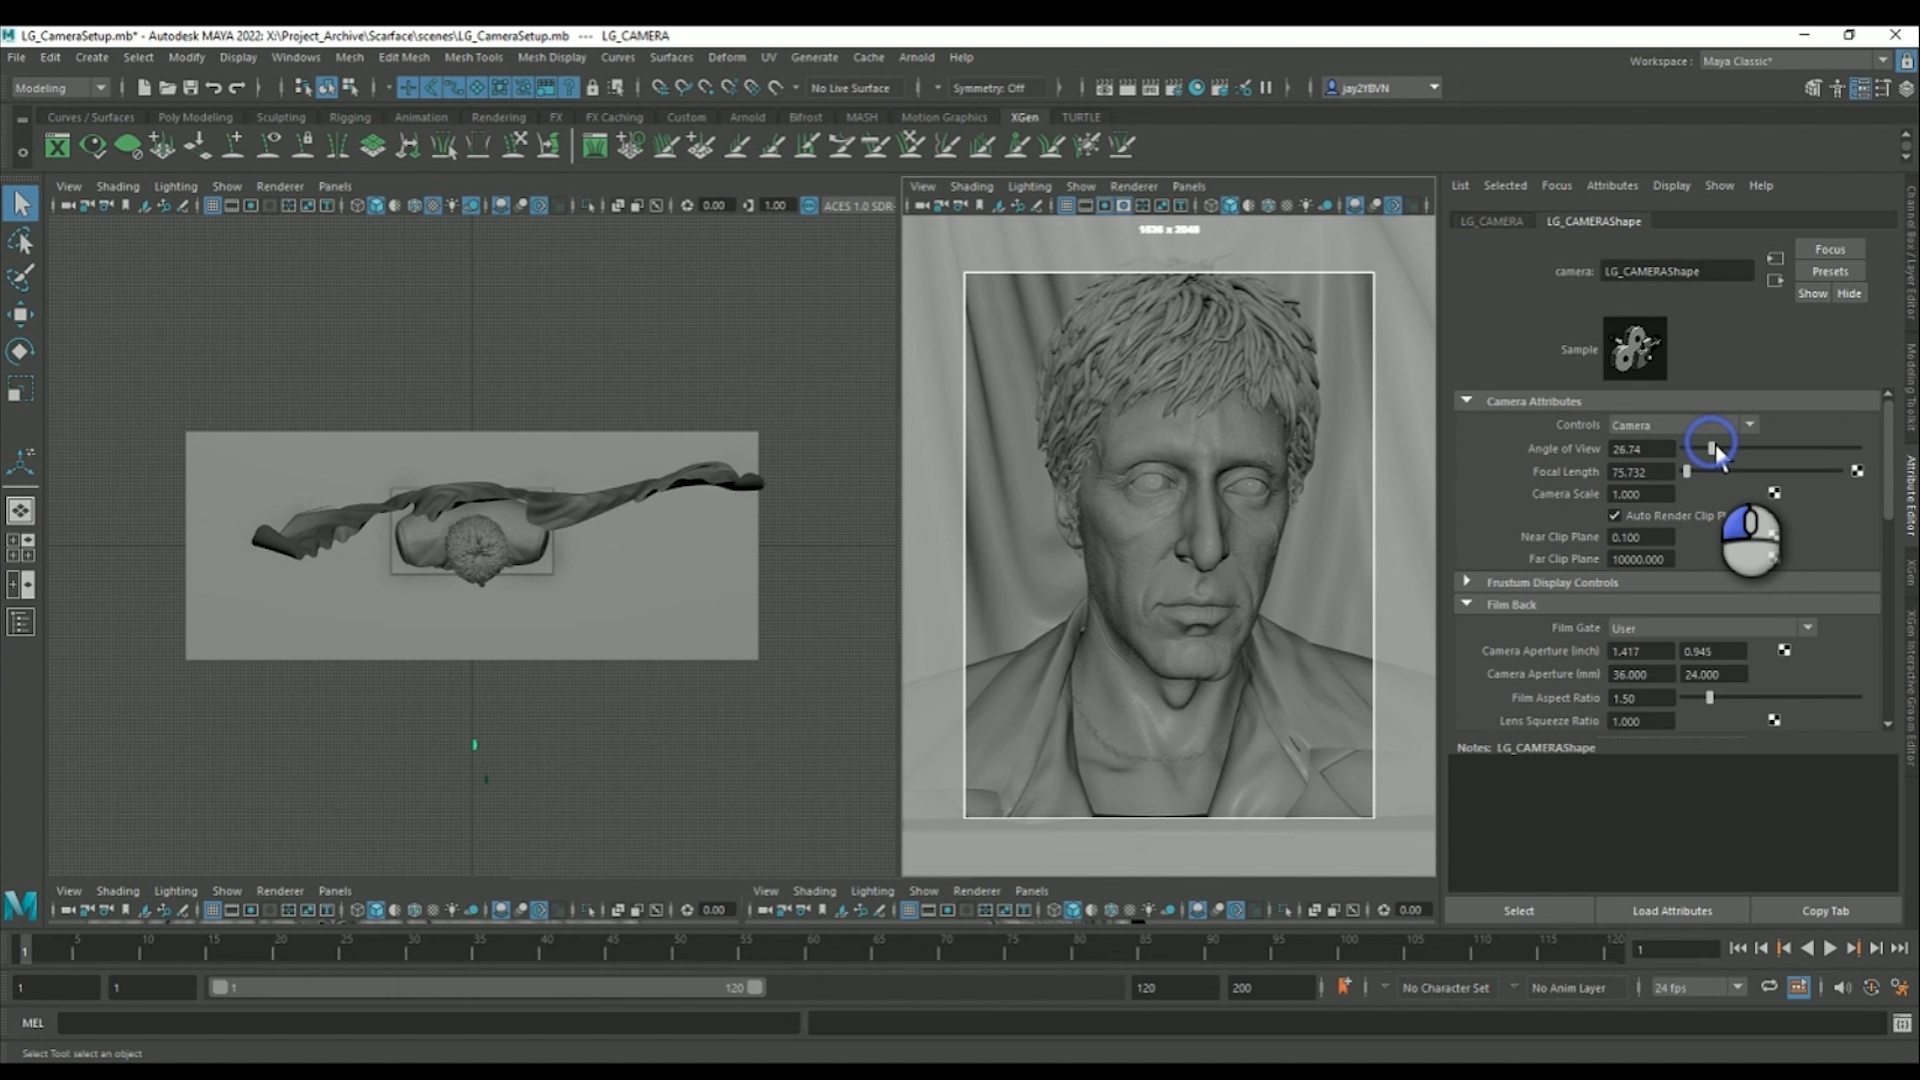Toggle loop playback mode icon

(1769, 987)
